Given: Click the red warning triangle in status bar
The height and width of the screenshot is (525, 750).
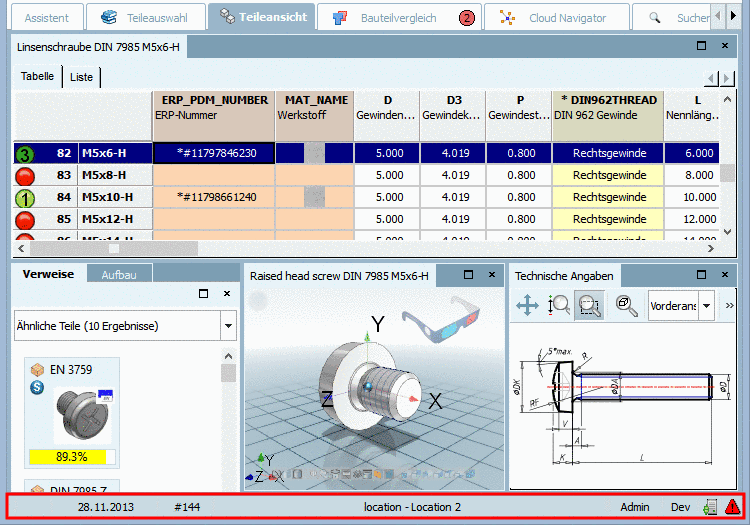Looking at the screenshot, I should pyautogui.click(x=733, y=507).
